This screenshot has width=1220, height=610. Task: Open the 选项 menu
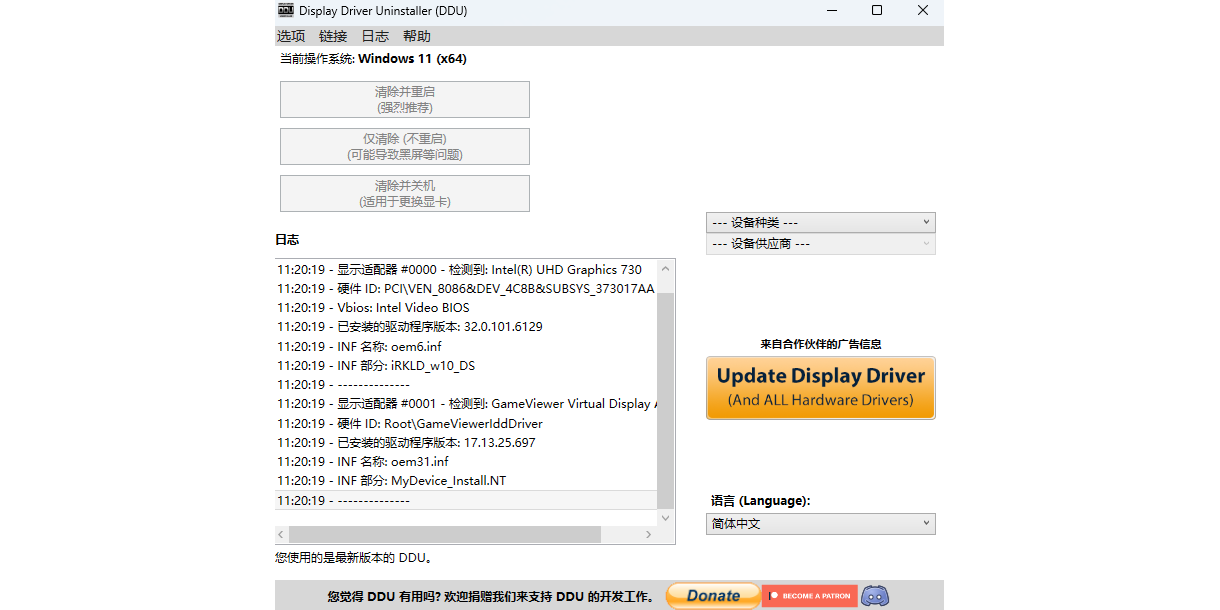click(x=291, y=36)
